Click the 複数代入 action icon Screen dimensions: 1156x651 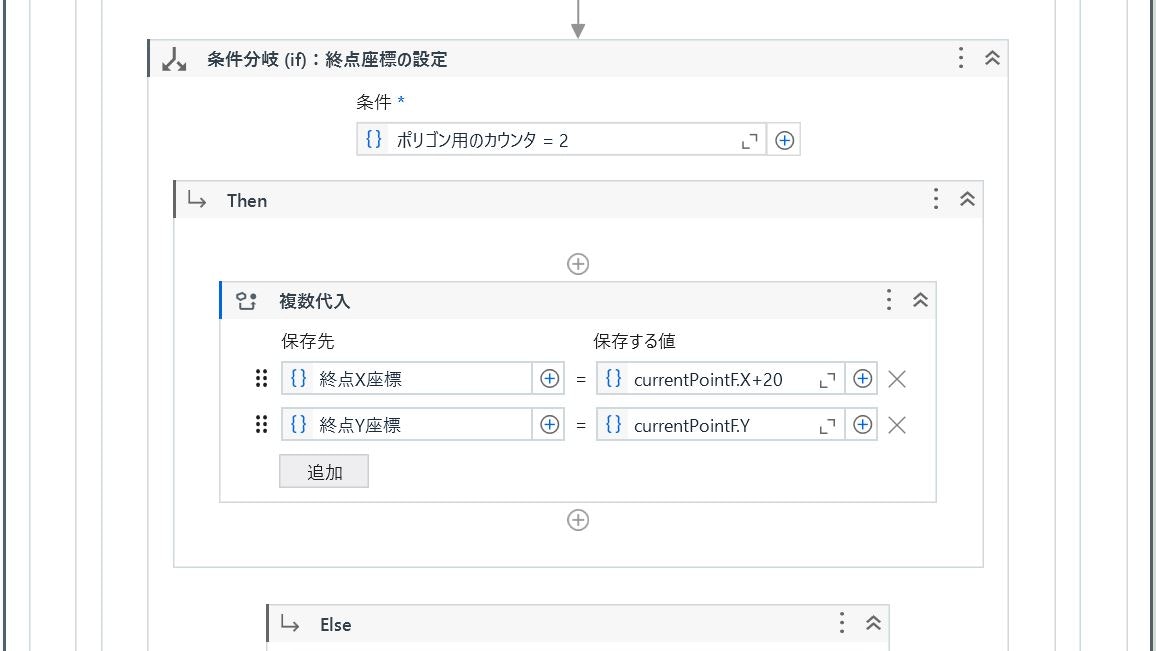pos(246,299)
